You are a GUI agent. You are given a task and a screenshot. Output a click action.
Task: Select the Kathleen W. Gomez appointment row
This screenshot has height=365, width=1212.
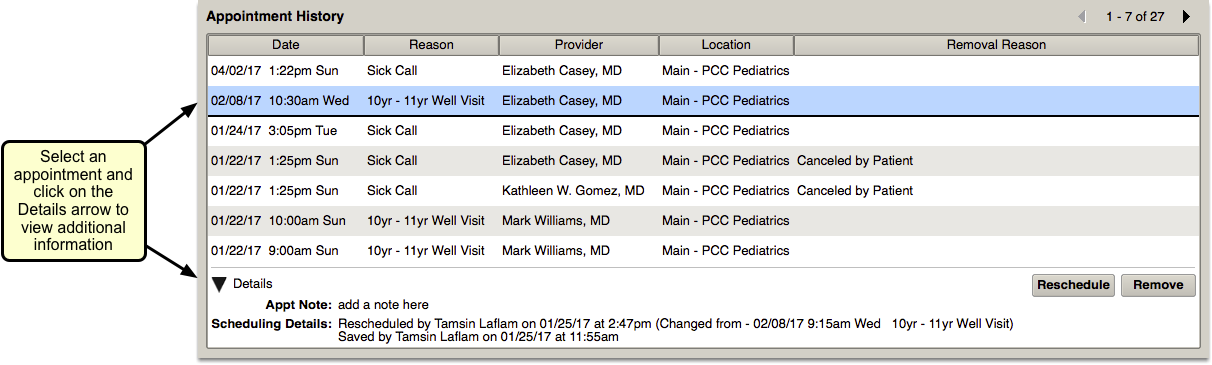coord(703,191)
